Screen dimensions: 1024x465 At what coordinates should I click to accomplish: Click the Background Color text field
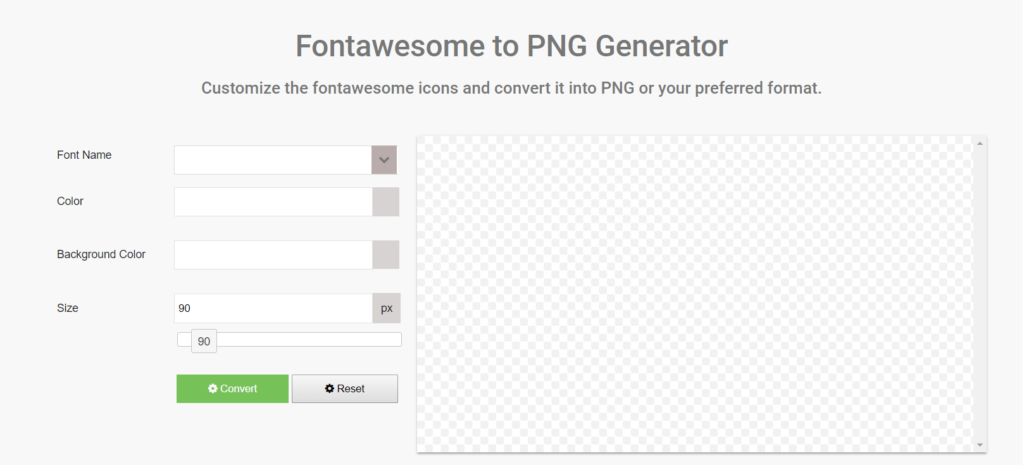(x=273, y=255)
